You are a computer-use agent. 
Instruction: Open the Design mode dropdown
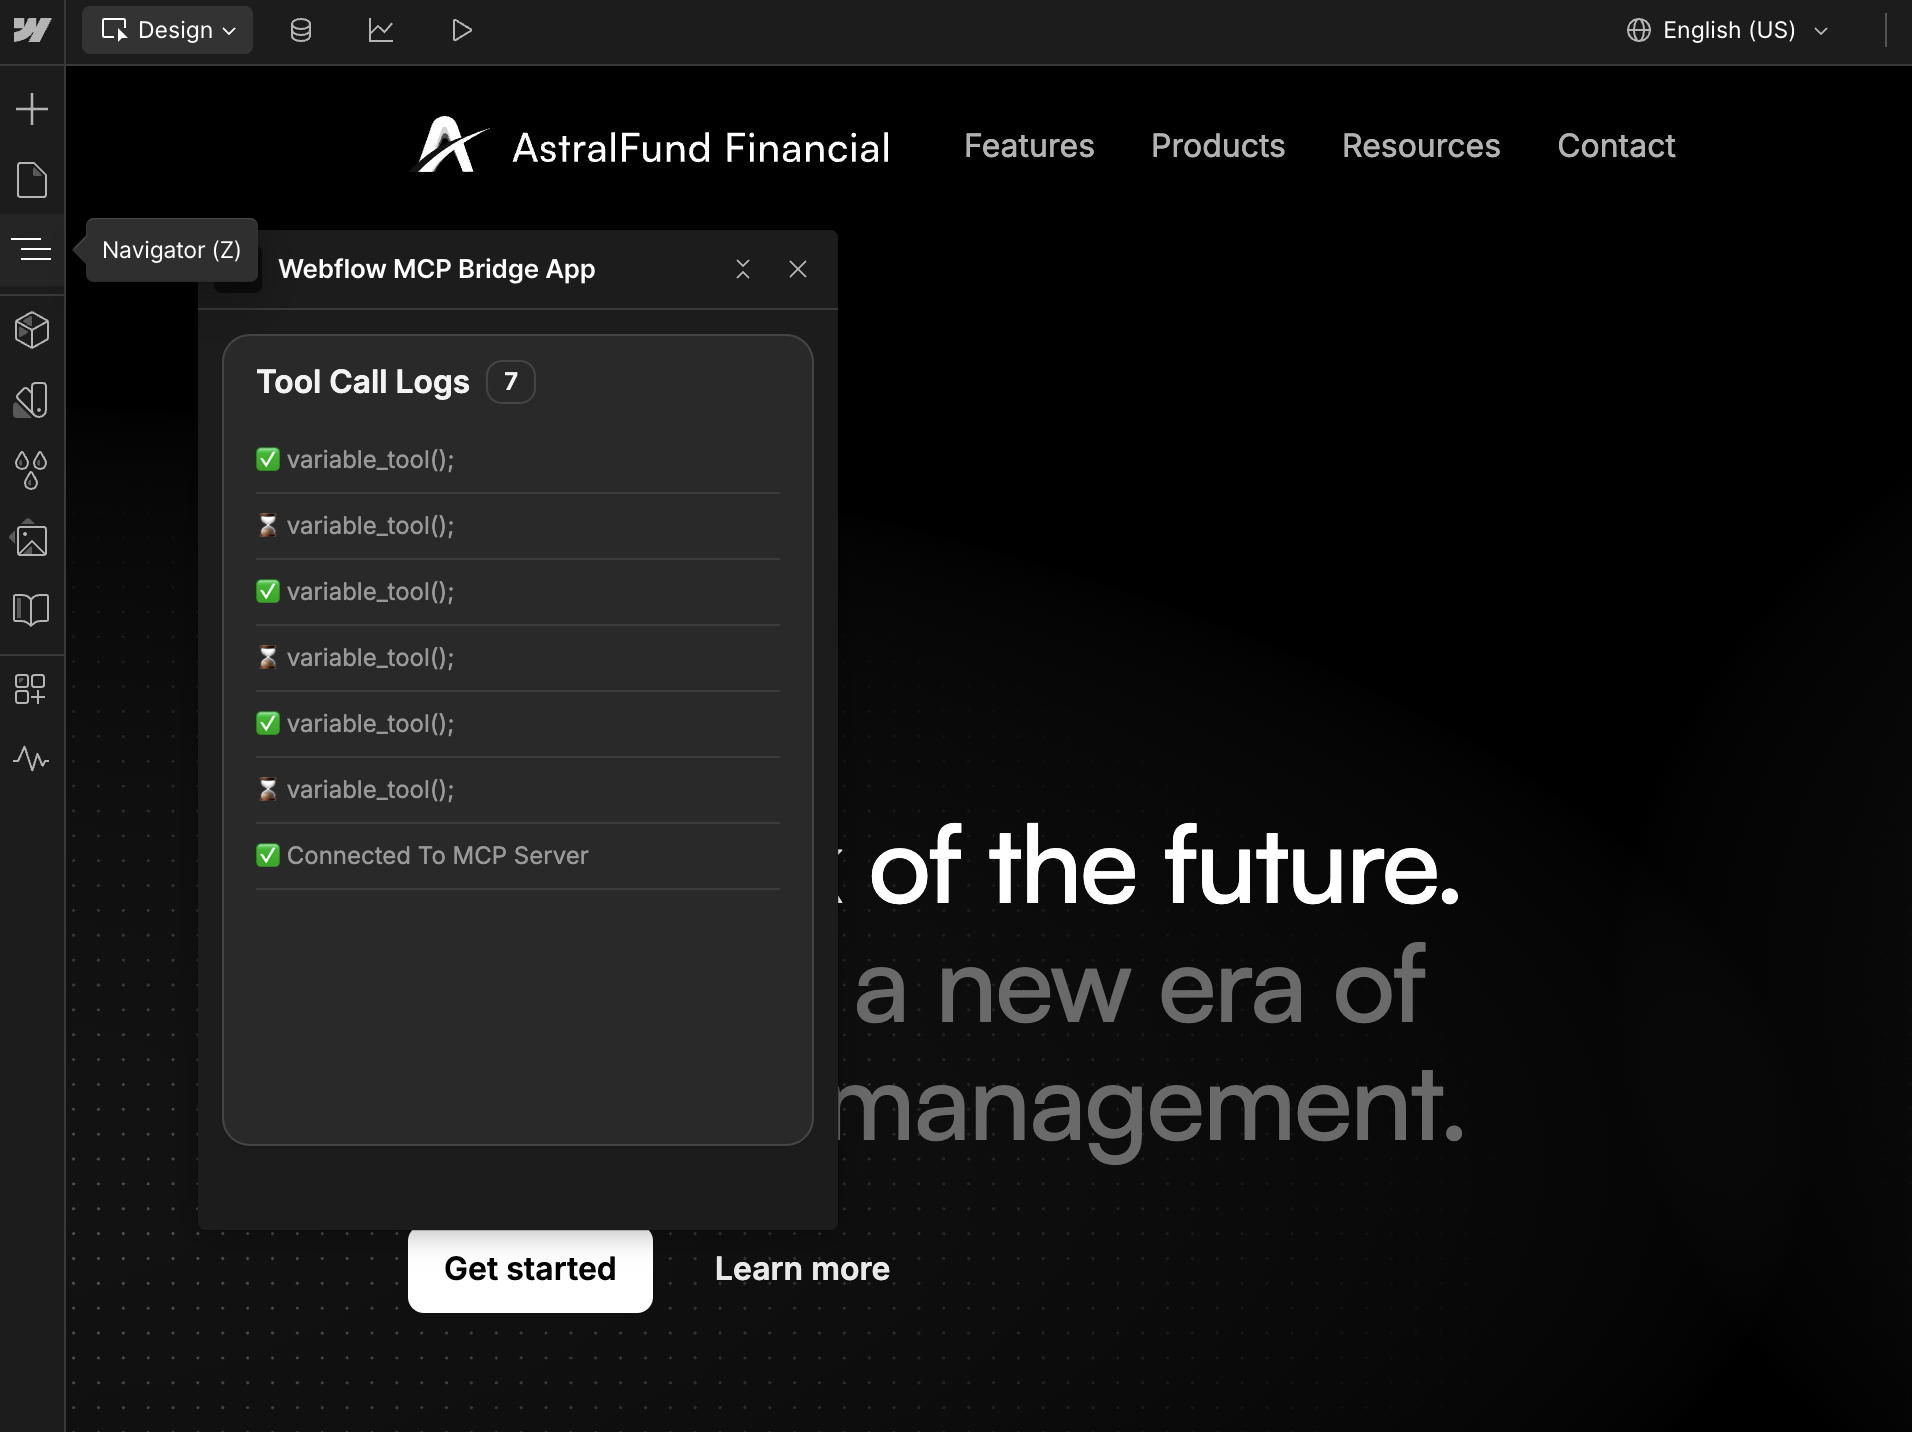pos(167,30)
